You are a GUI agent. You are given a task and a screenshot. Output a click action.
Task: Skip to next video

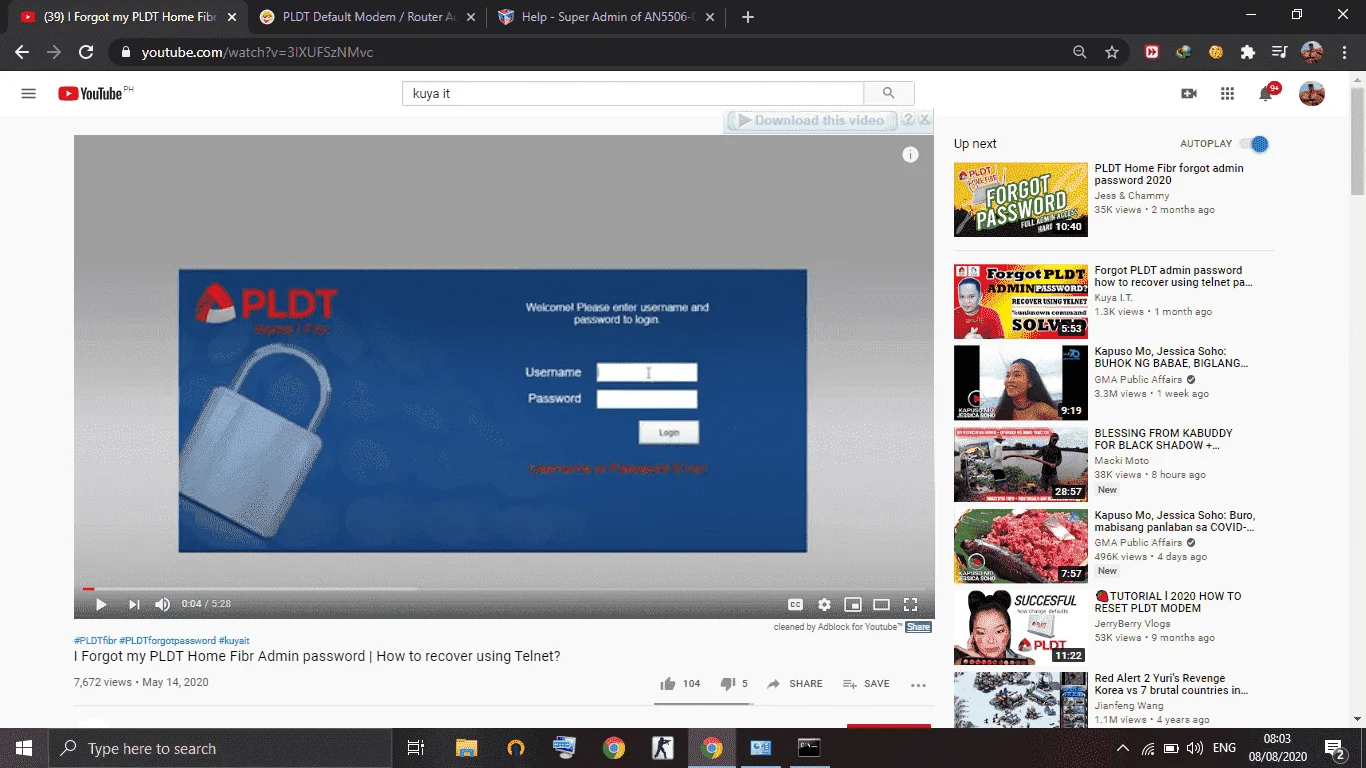pyautogui.click(x=133, y=604)
